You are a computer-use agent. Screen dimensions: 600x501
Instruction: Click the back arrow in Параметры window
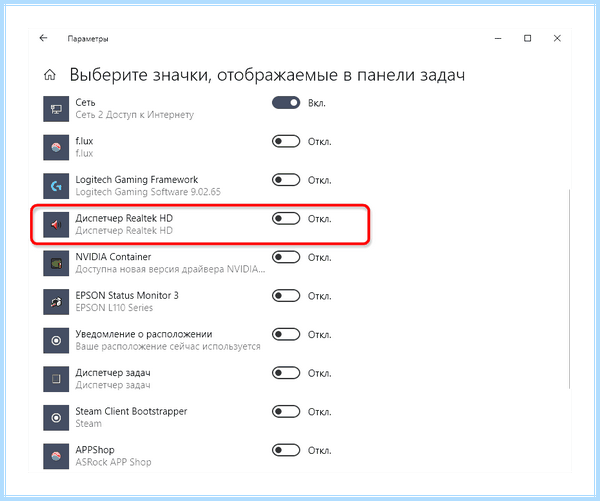[43, 38]
